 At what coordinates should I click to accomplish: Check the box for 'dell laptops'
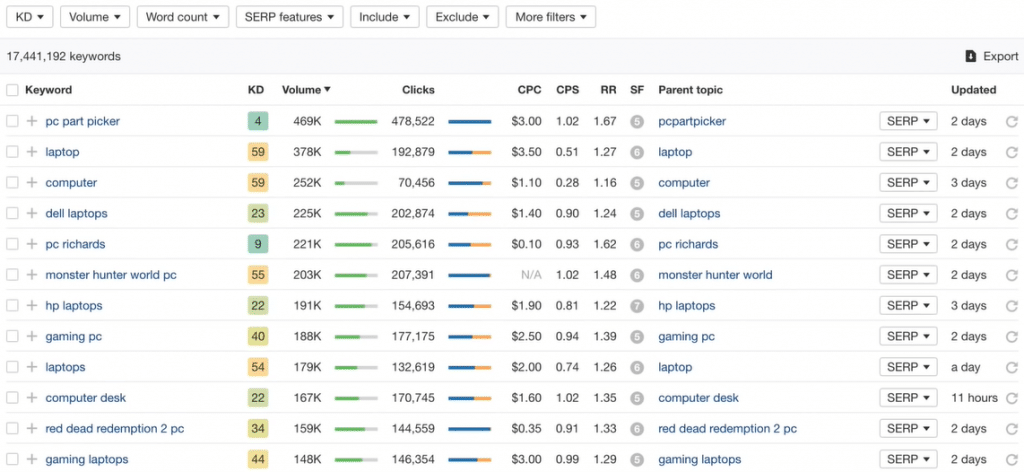coord(12,213)
